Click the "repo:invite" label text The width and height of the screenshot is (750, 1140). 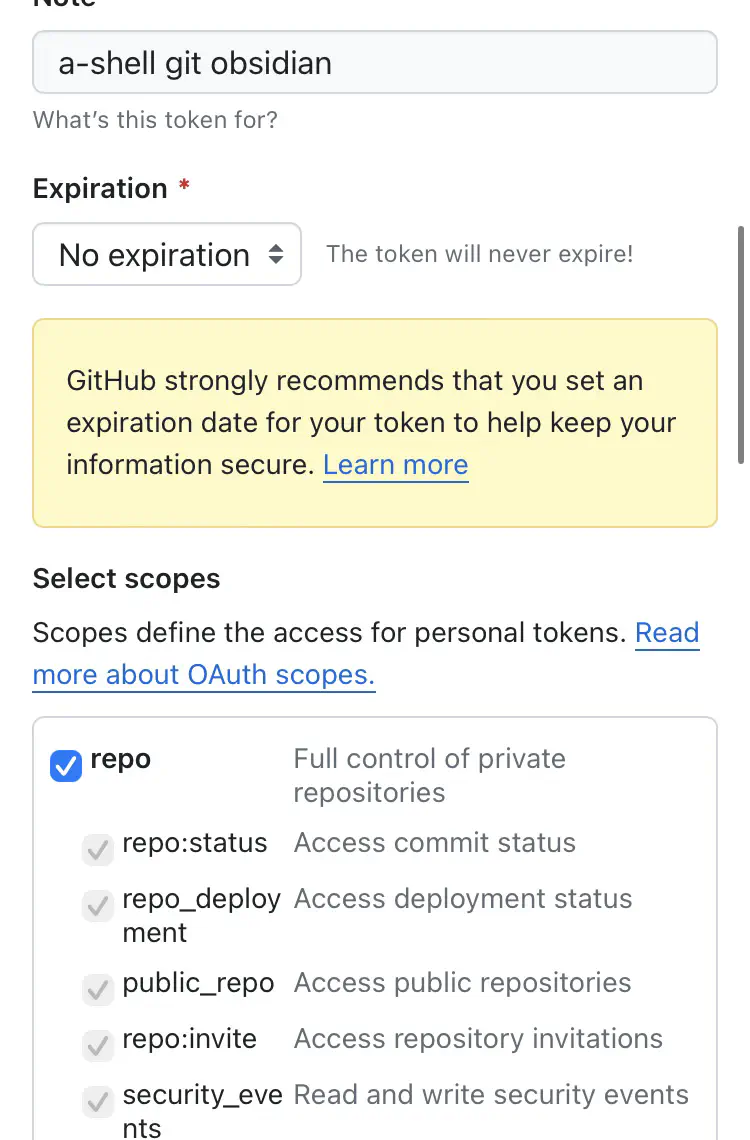click(x=189, y=1039)
